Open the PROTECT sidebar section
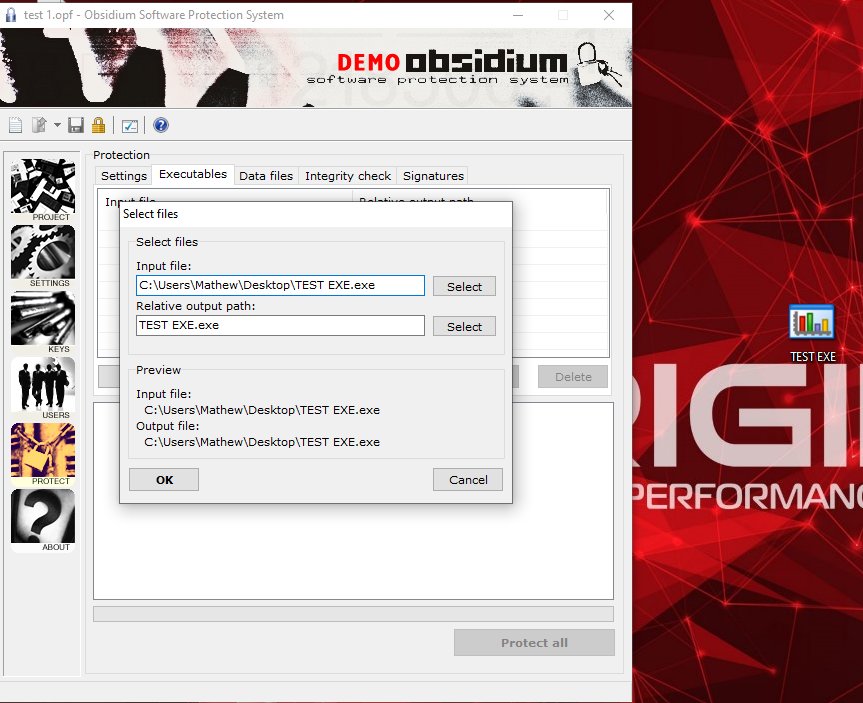Image resolution: width=863 pixels, height=703 pixels. pyautogui.click(x=43, y=454)
